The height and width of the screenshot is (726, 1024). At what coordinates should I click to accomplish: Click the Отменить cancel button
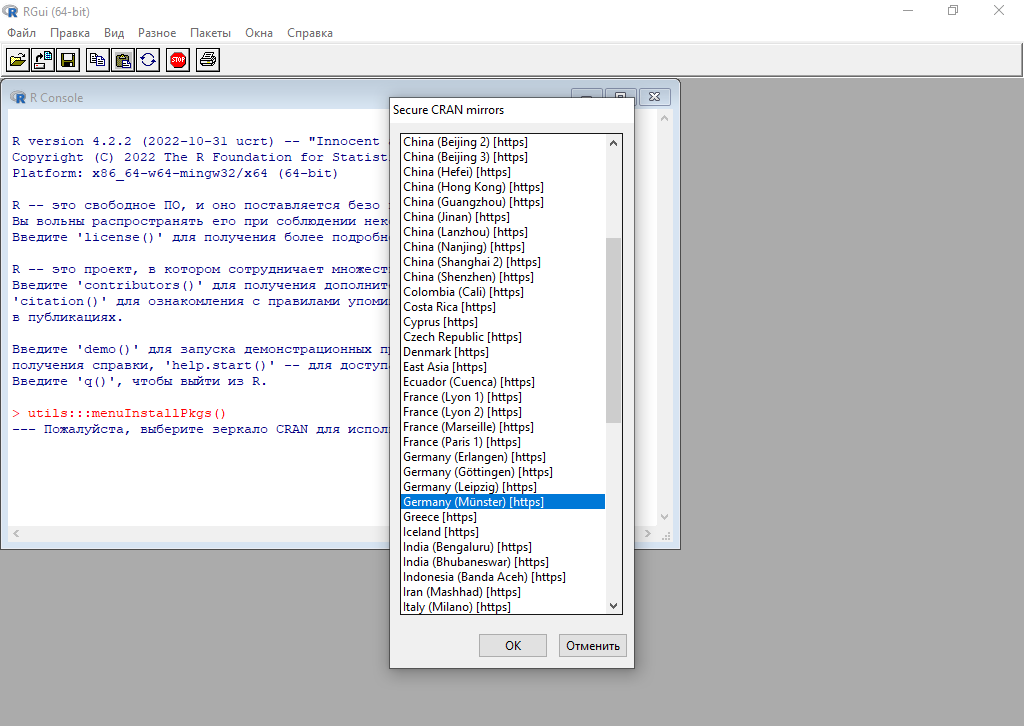tap(593, 645)
